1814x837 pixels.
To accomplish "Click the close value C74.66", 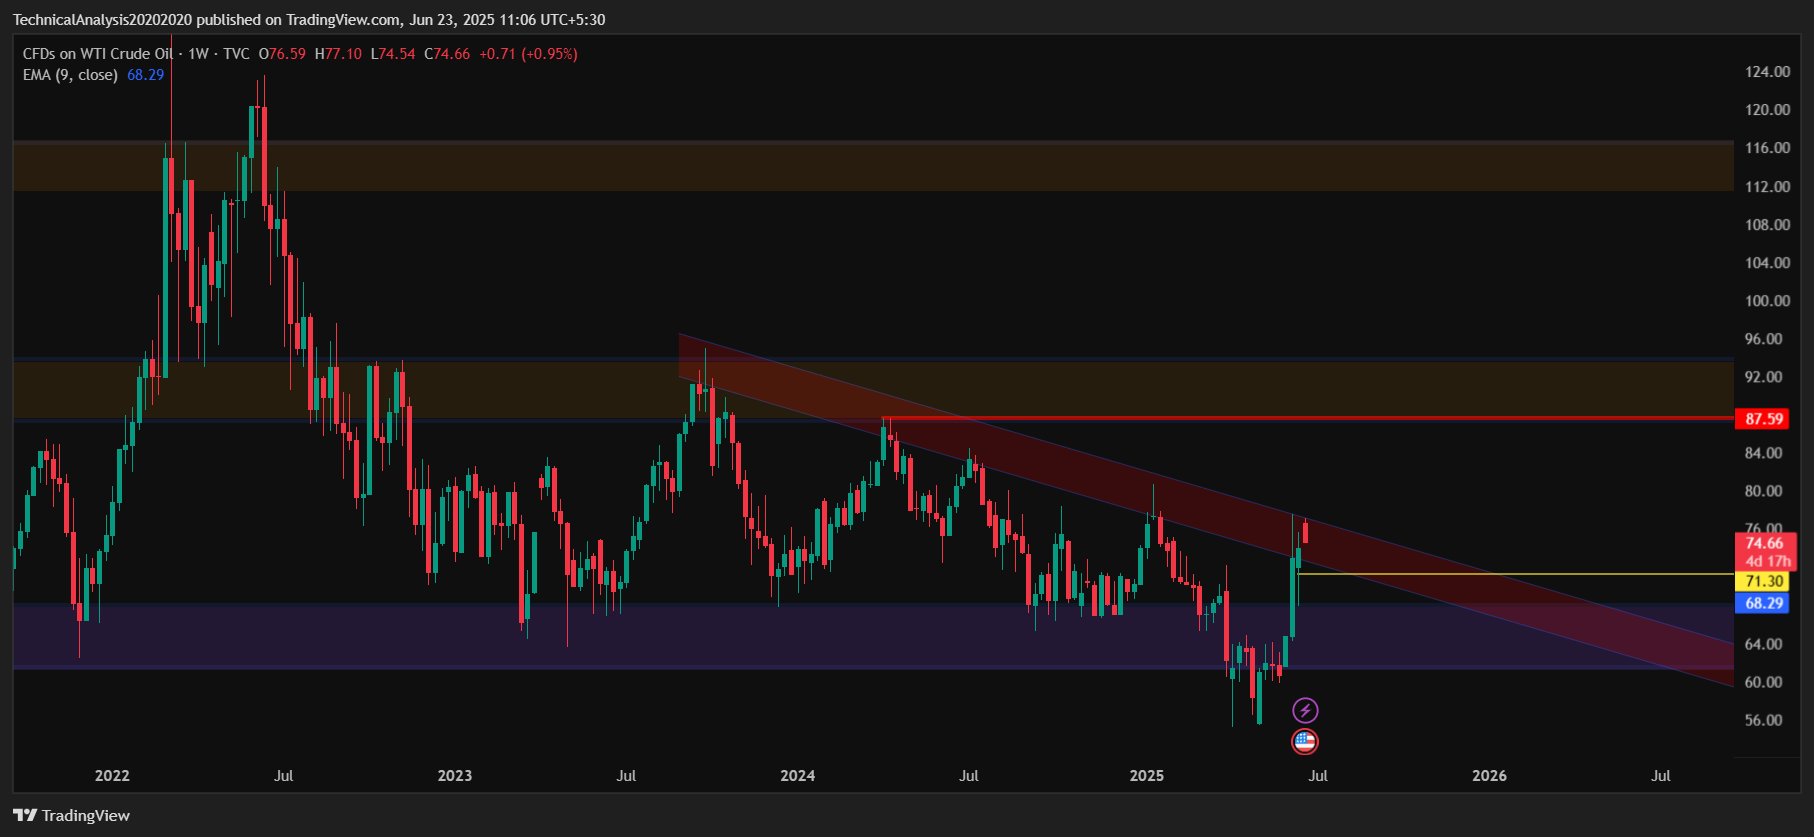I will tap(447, 54).
